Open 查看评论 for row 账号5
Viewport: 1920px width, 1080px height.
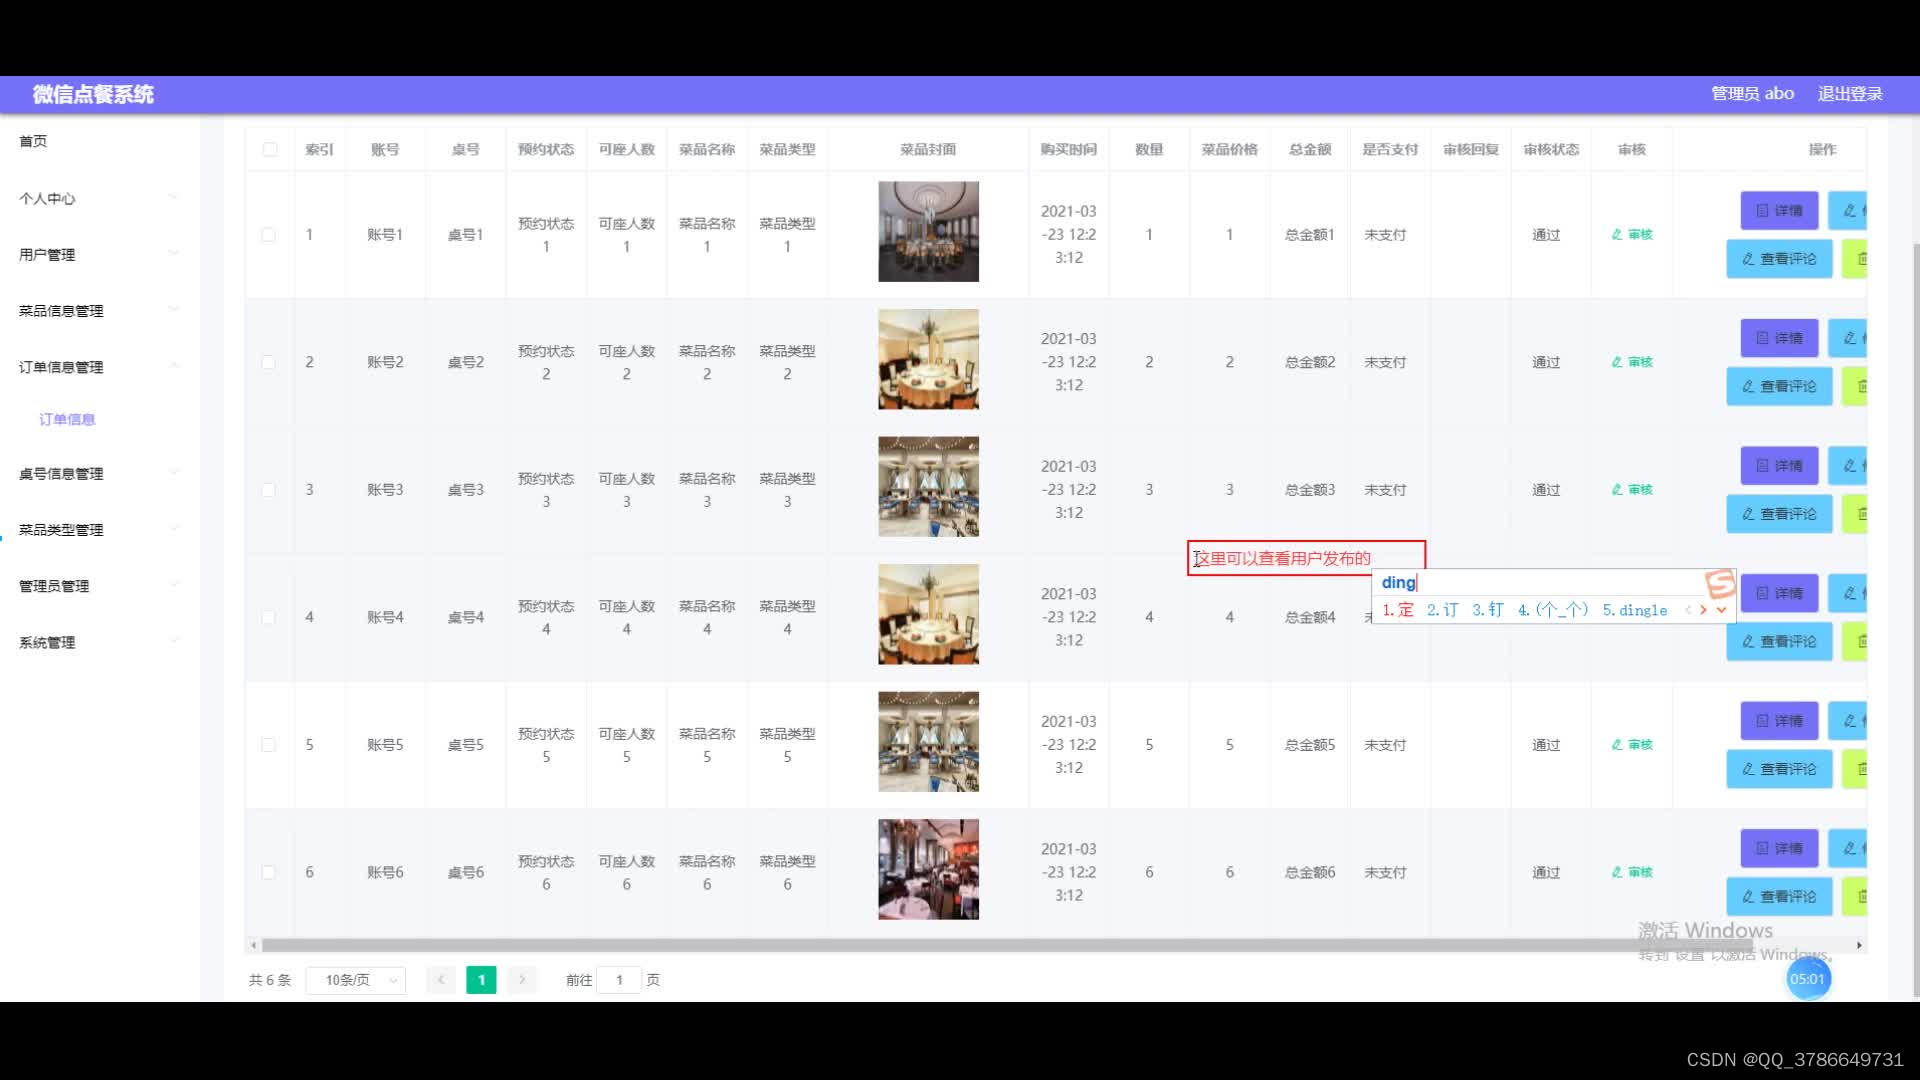tap(1779, 769)
